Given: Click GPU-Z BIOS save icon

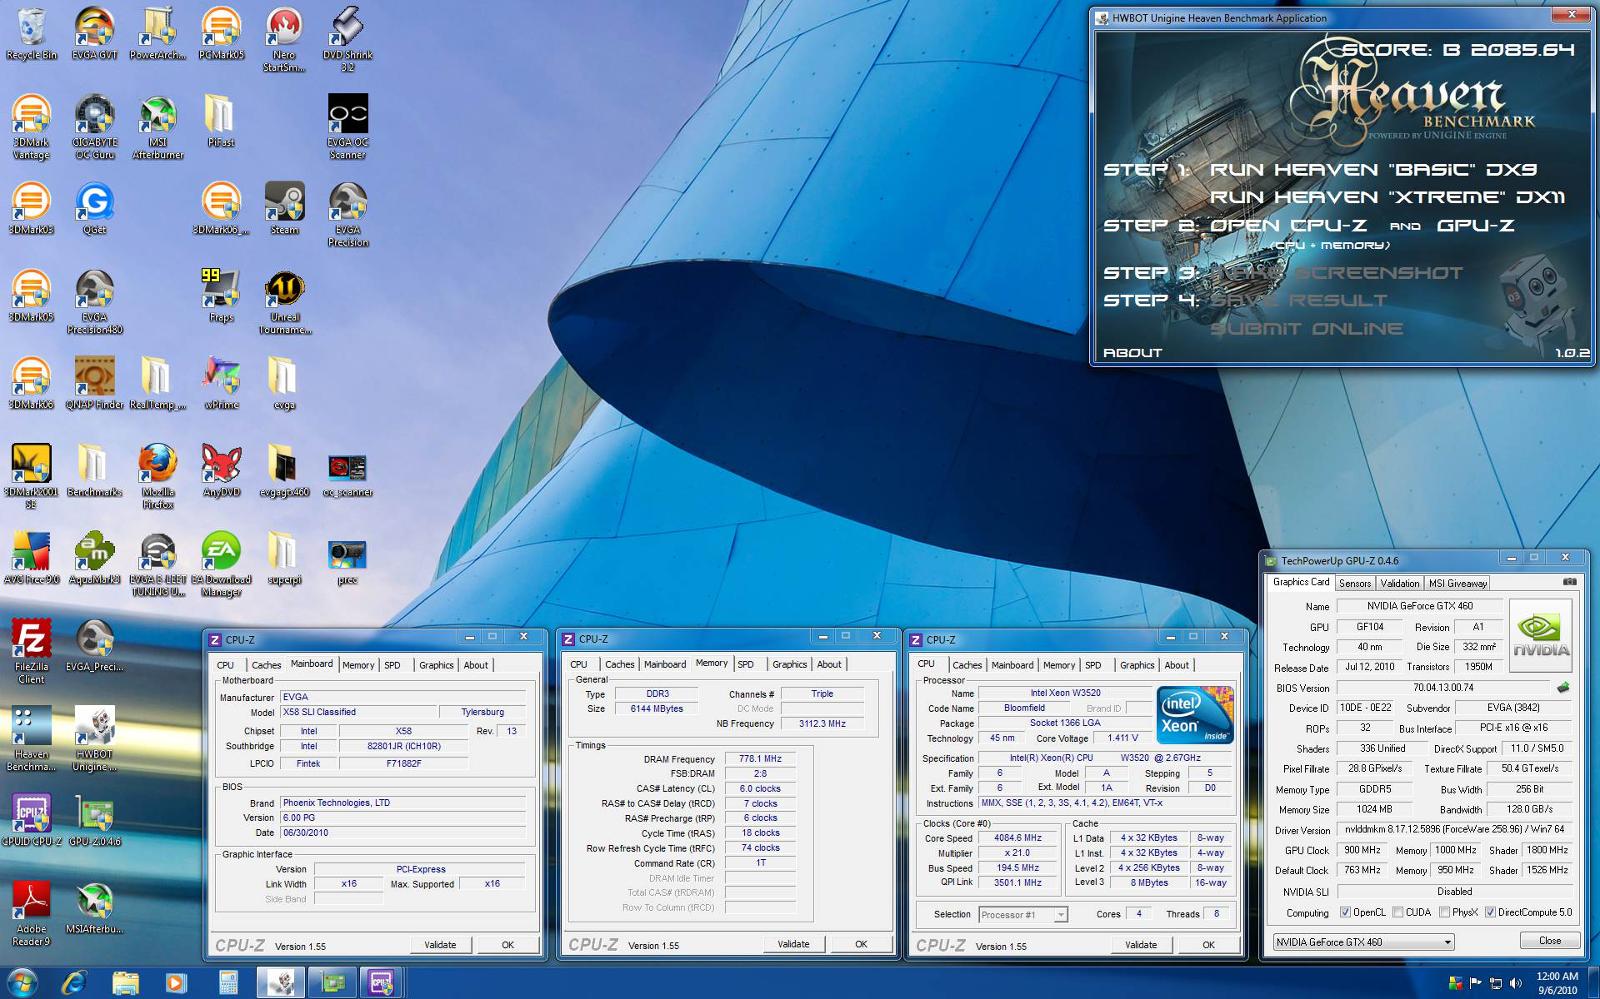Looking at the screenshot, I should (1563, 687).
